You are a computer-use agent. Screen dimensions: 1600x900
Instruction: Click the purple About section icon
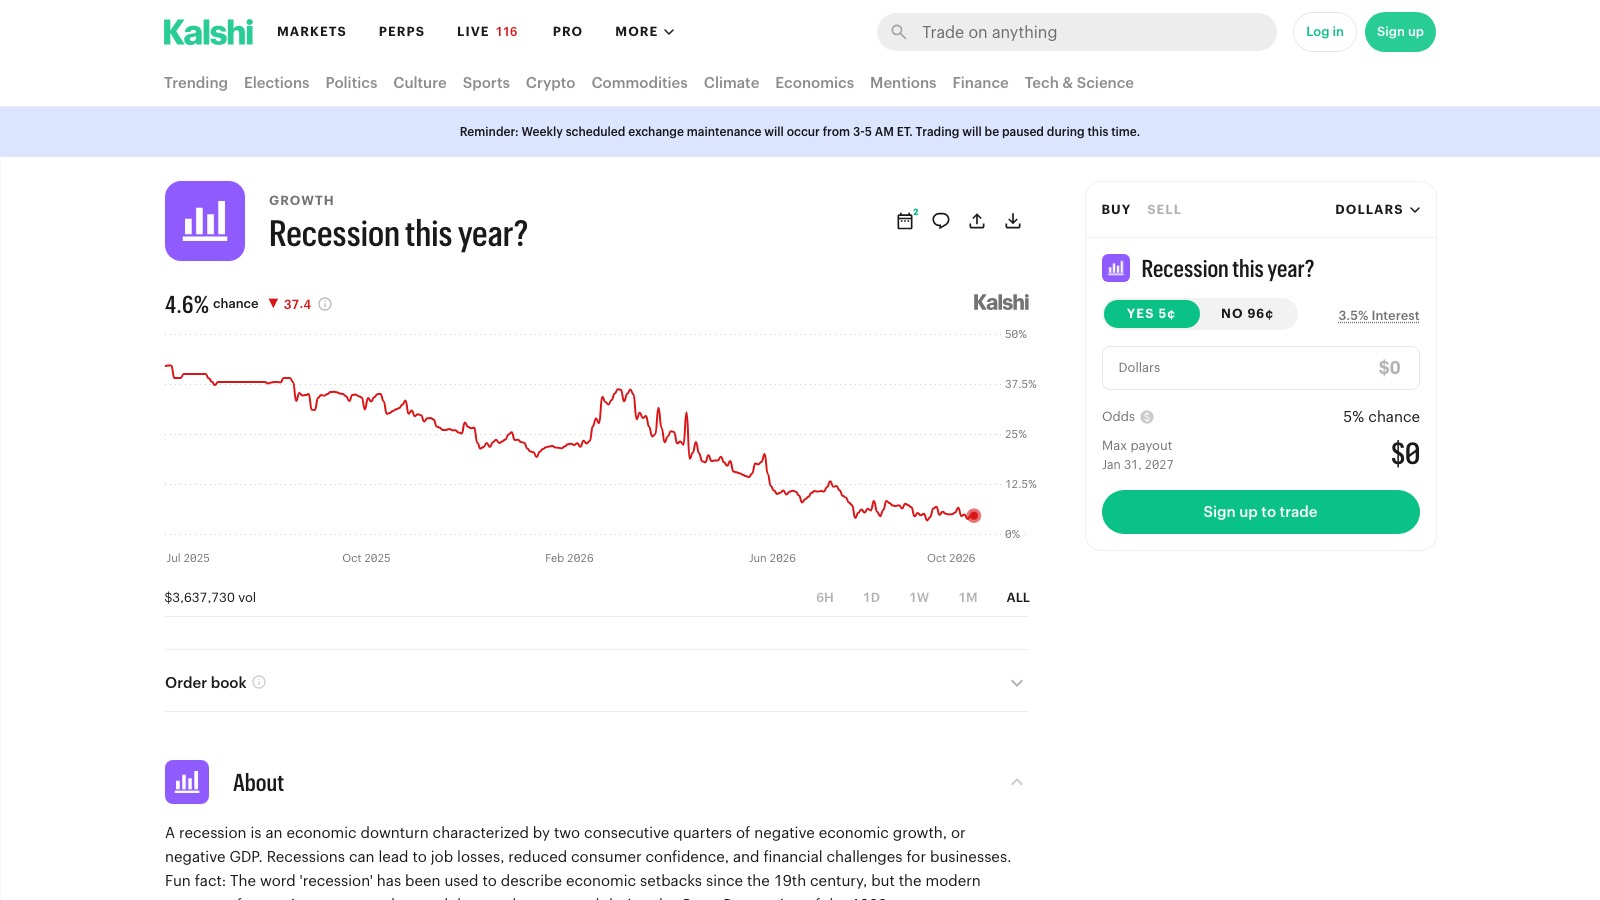tap(187, 782)
